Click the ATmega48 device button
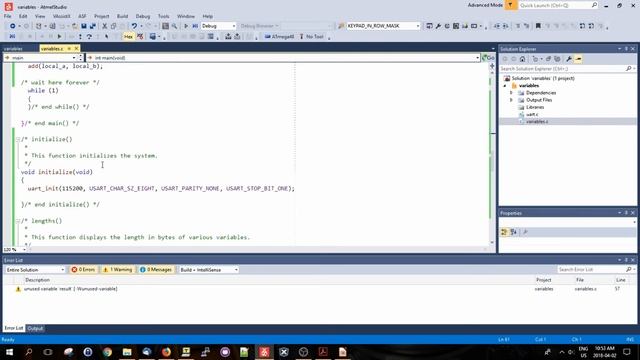The height and width of the screenshot is (360, 640). [280, 37]
